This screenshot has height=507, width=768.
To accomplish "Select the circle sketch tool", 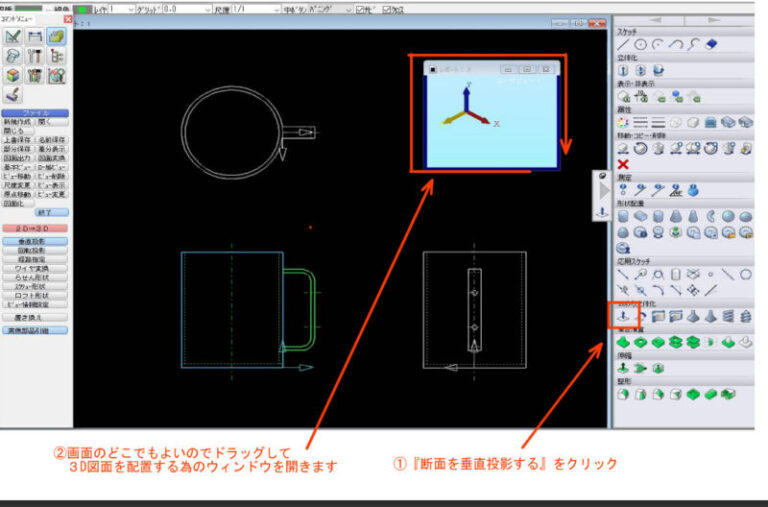I will pyautogui.click(x=641, y=45).
